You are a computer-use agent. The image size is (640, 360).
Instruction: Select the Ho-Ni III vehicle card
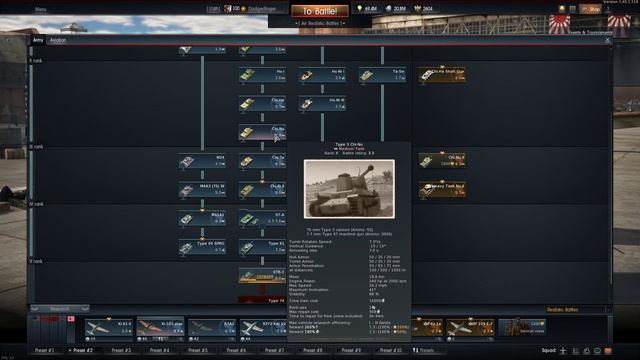pos(322,103)
